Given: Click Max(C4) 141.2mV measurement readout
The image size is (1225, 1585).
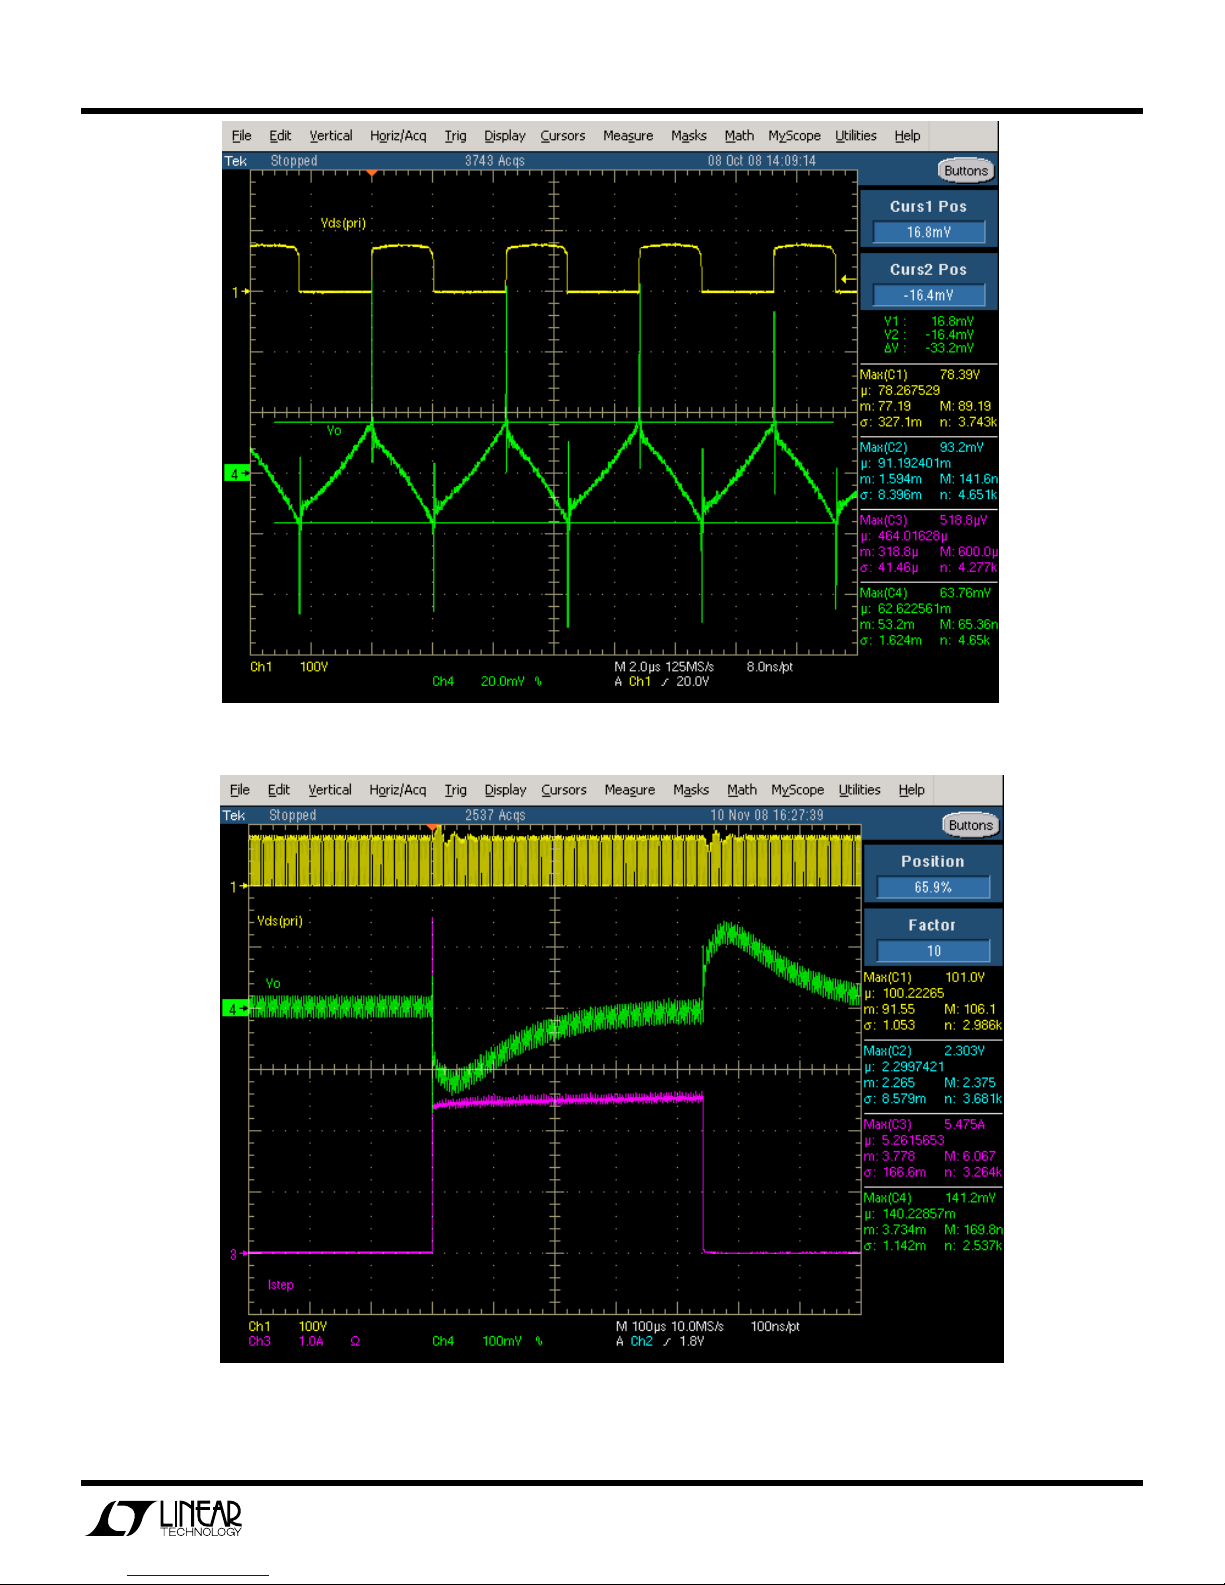Looking at the screenshot, I should pyautogui.click(x=931, y=1198).
